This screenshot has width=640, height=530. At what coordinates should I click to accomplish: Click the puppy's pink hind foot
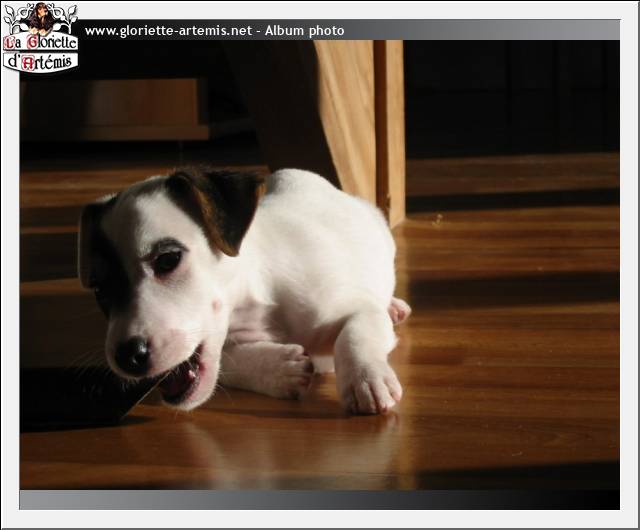[399, 310]
